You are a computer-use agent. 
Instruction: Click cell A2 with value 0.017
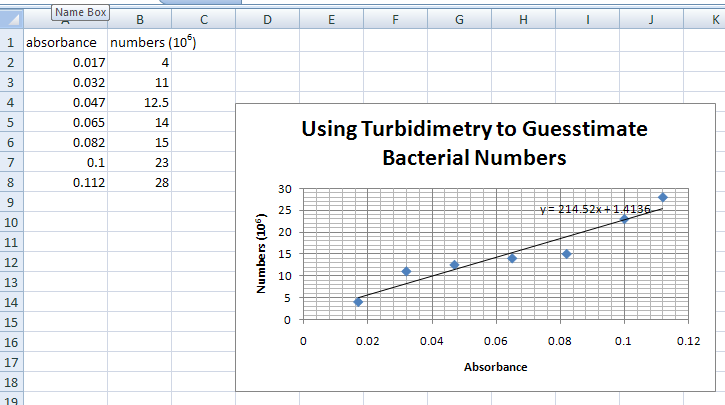tap(62, 63)
